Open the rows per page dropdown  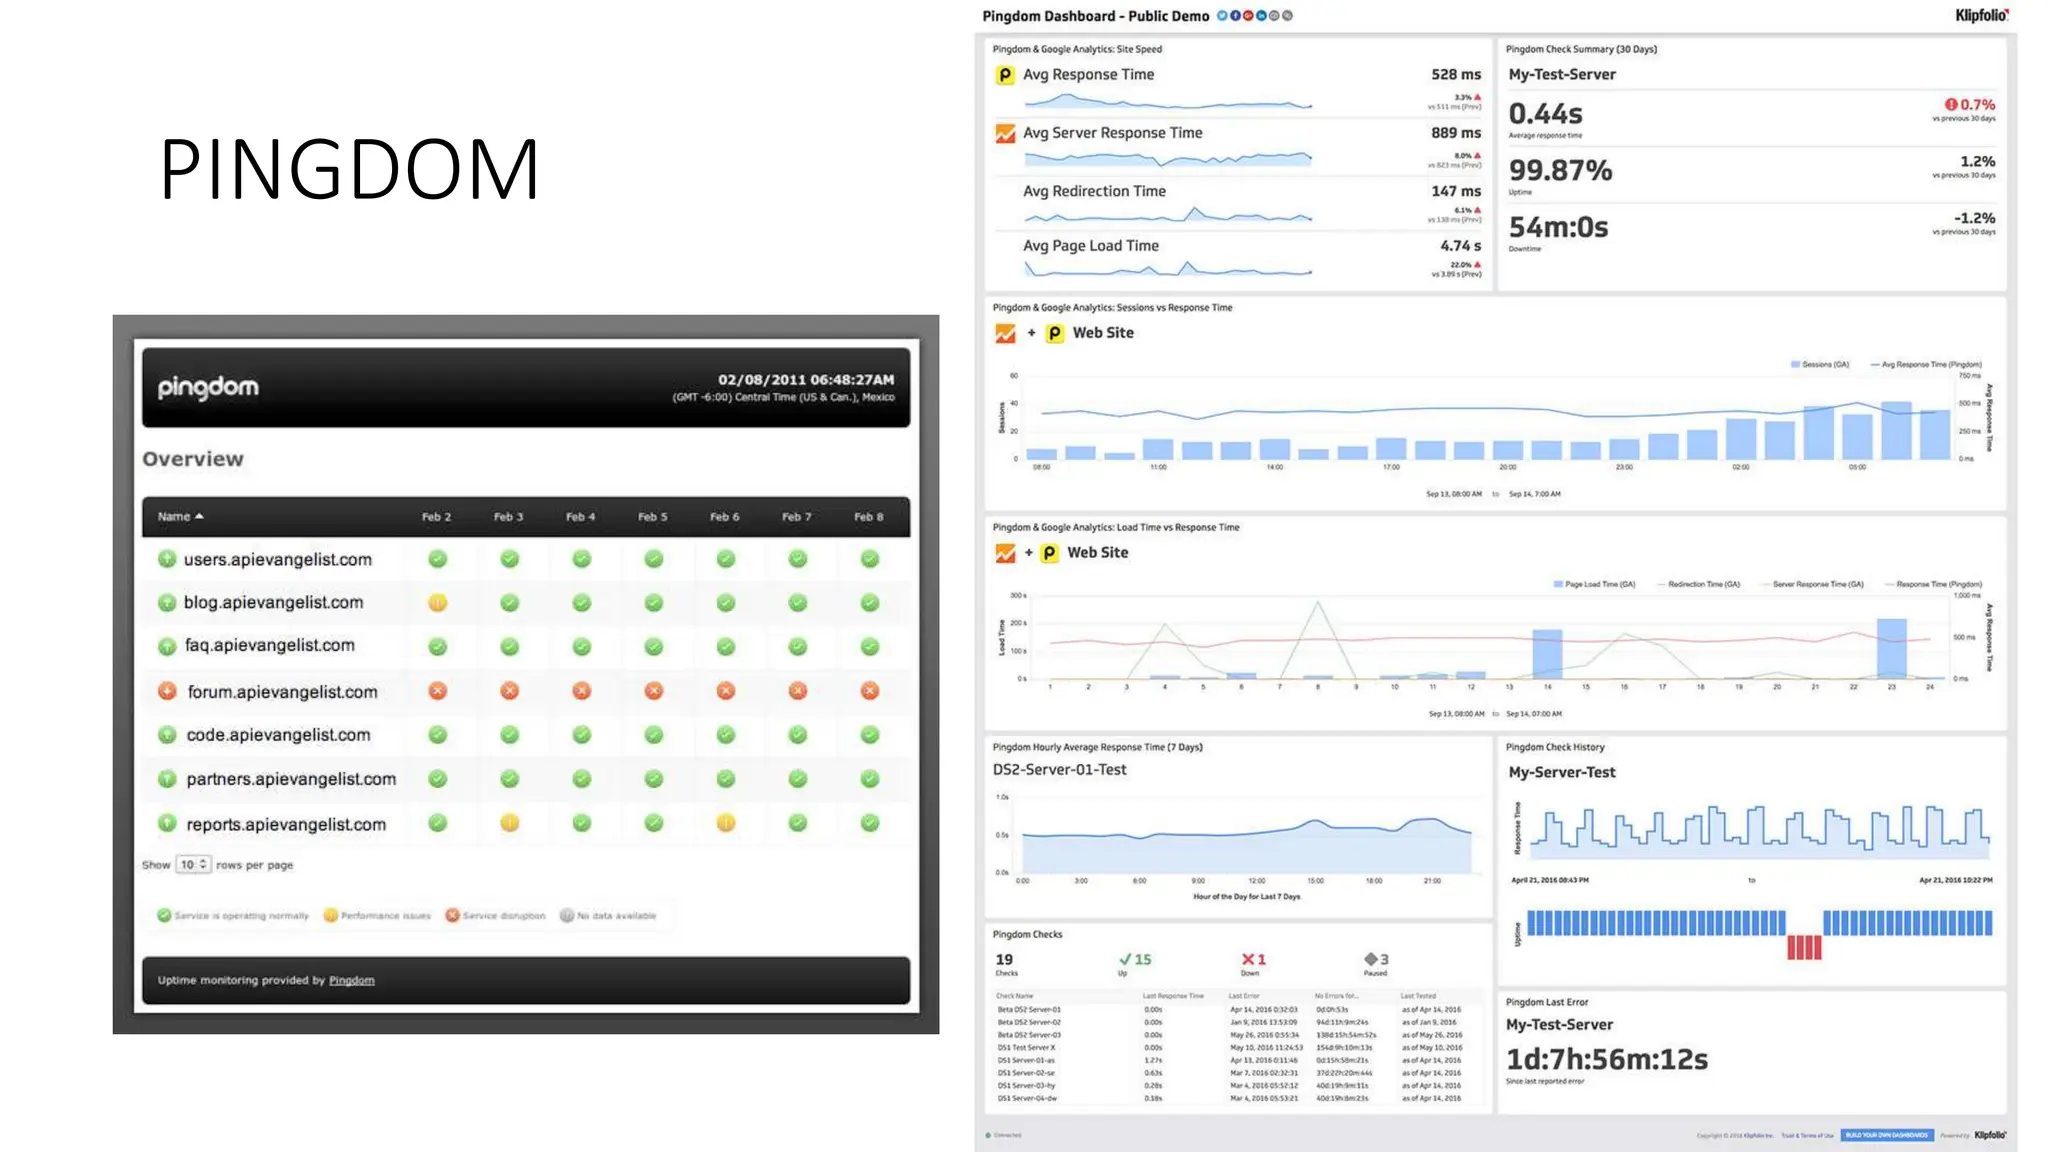tap(193, 865)
